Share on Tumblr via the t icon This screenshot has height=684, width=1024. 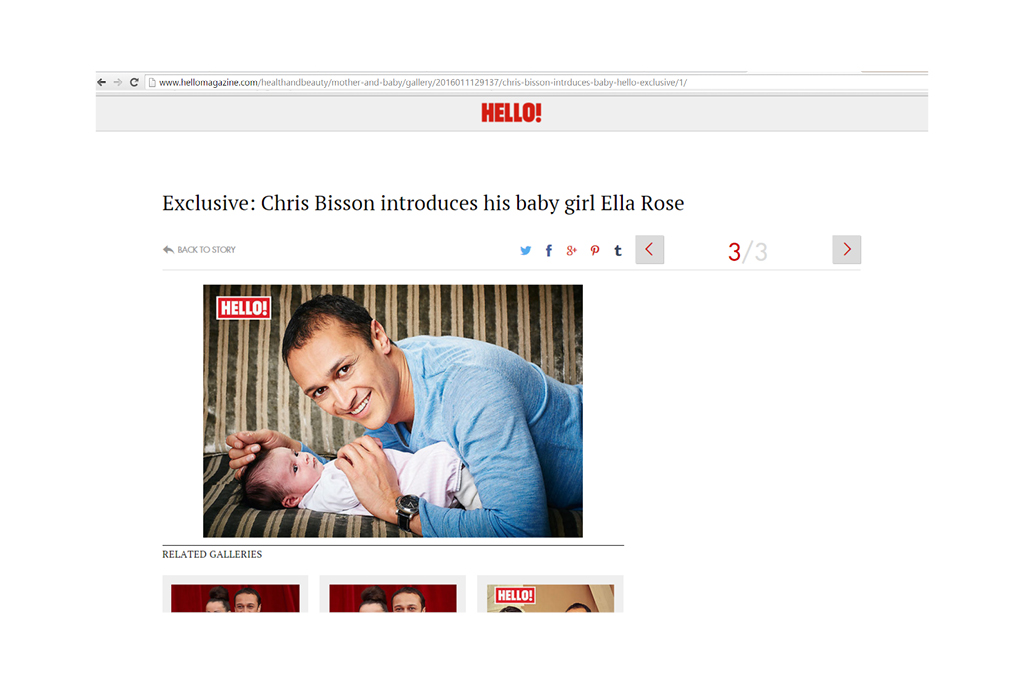[618, 250]
